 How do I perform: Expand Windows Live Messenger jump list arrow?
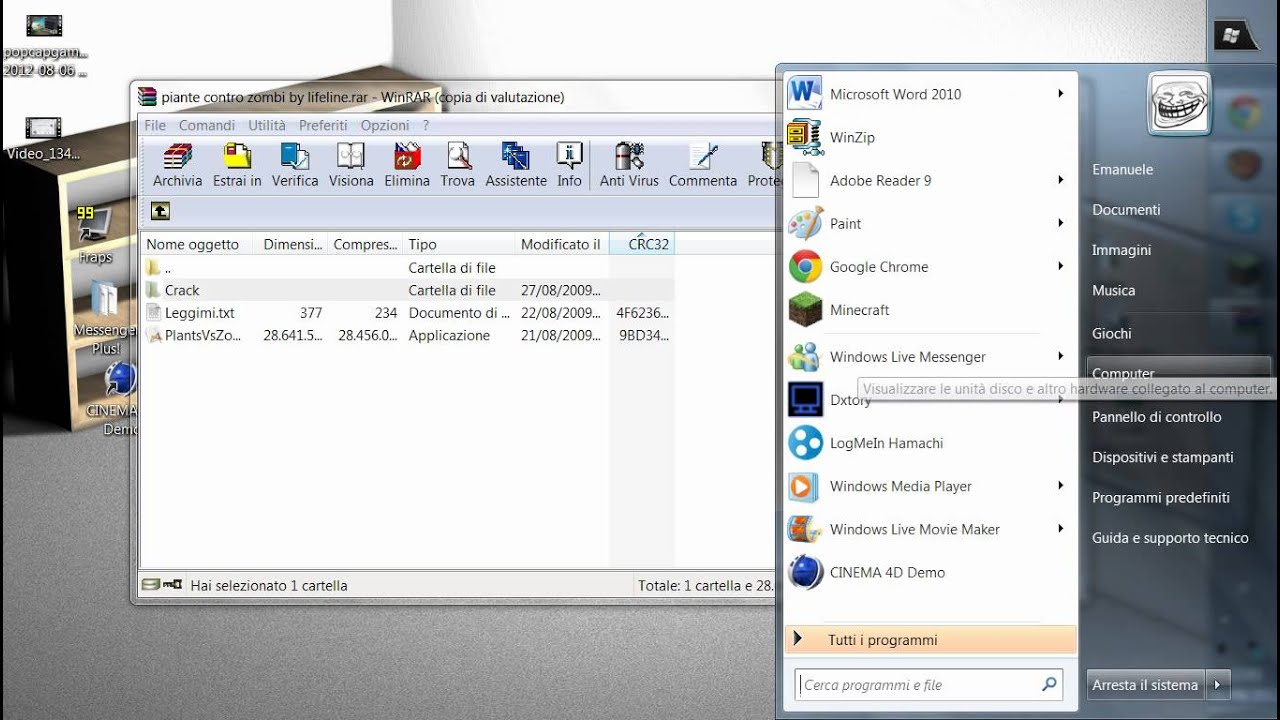(x=1060, y=356)
